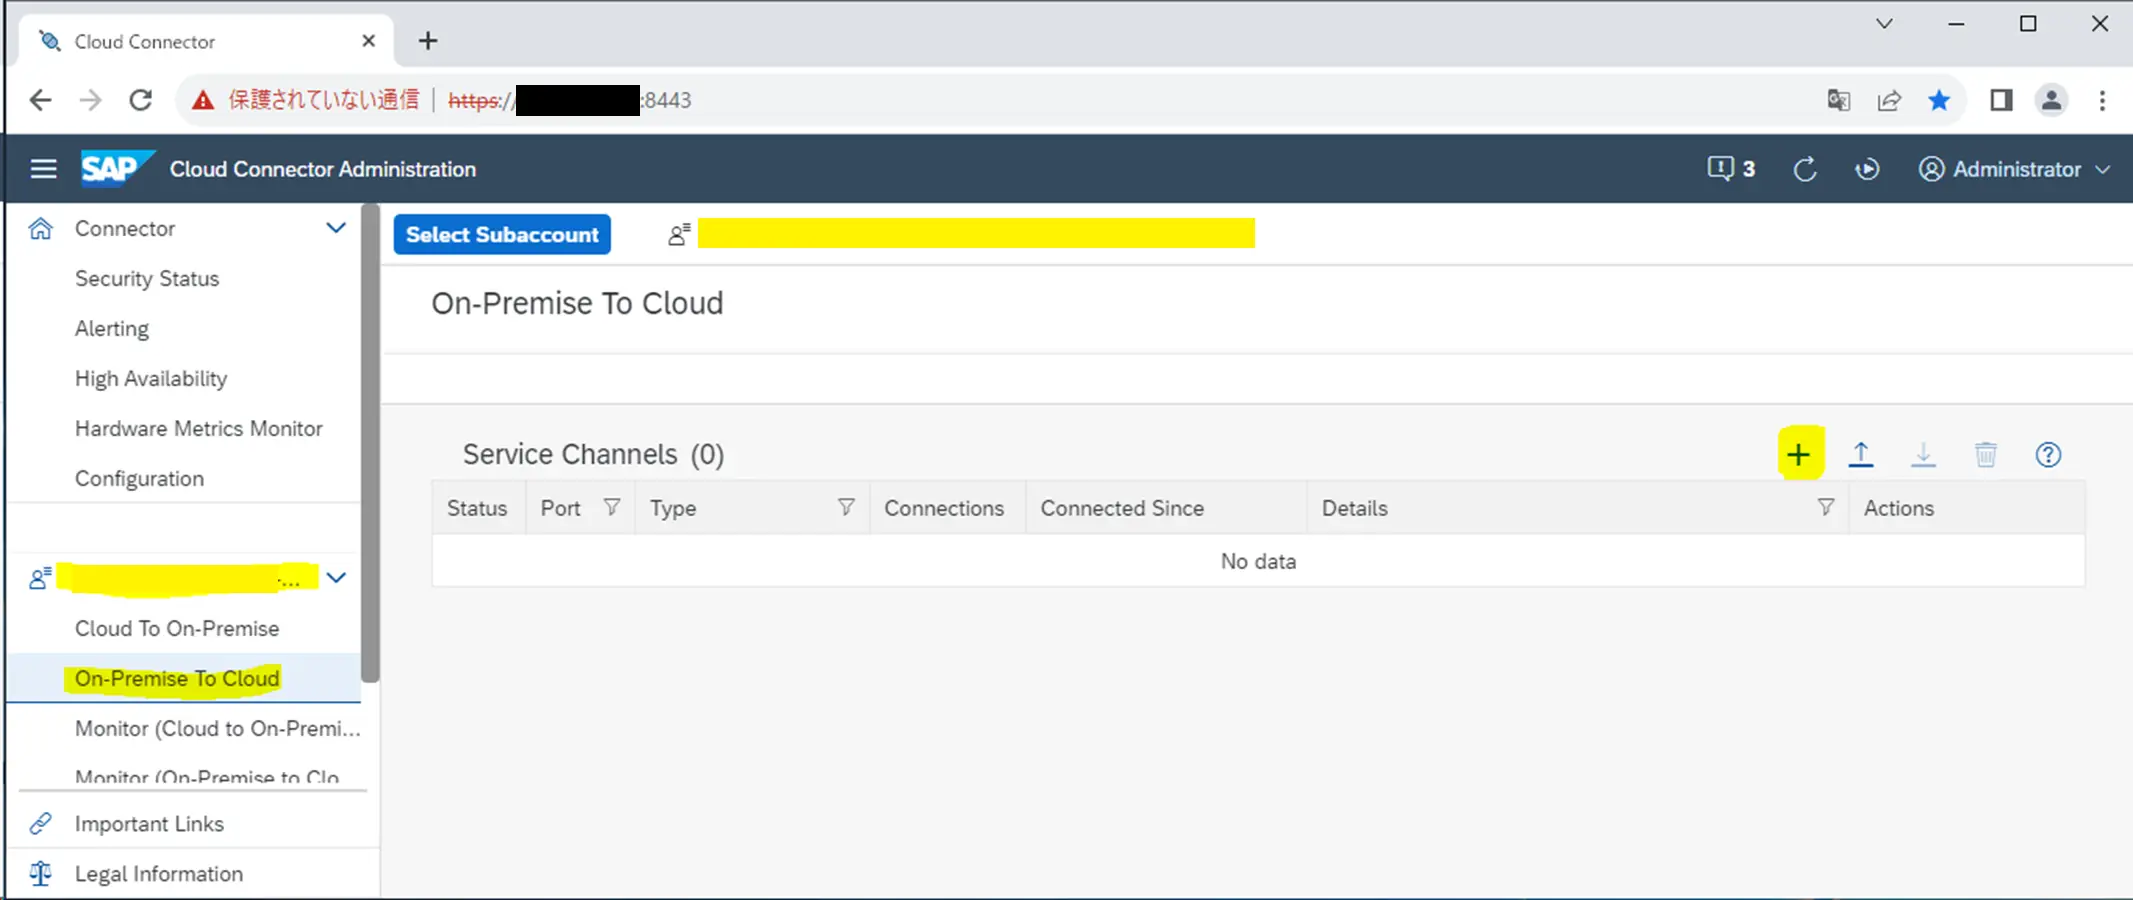Open Security Status in sidebar
Image resolution: width=2133 pixels, height=900 pixels.
pyautogui.click(x=147, y=278)
